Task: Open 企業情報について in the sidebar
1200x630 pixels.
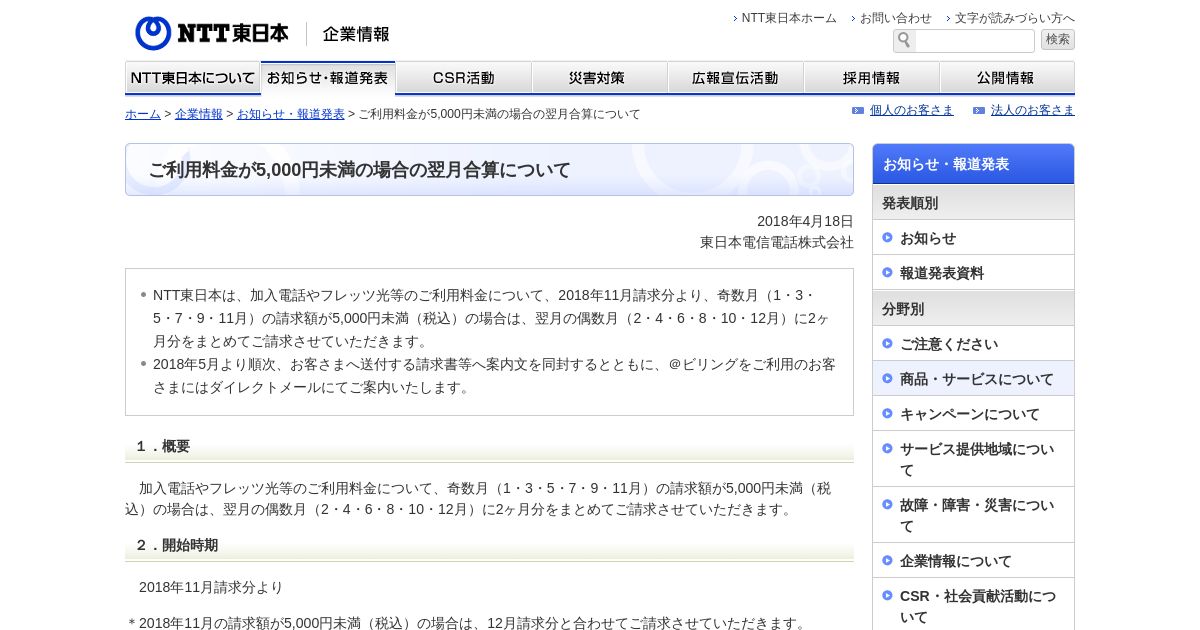Action: pos(973,560)
